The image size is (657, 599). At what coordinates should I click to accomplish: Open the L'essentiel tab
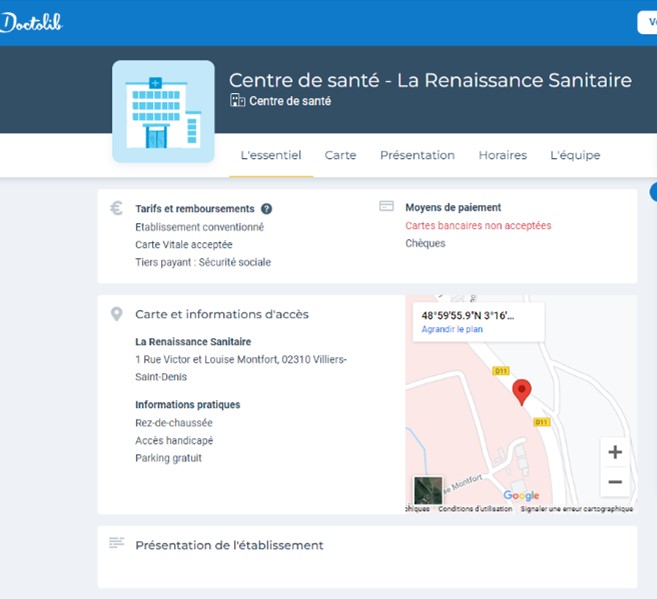(271, 155)
